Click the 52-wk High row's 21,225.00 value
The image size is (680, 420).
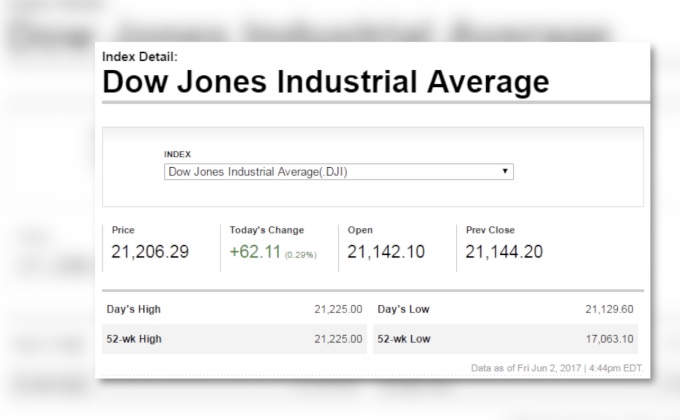(x=338, y=339)
